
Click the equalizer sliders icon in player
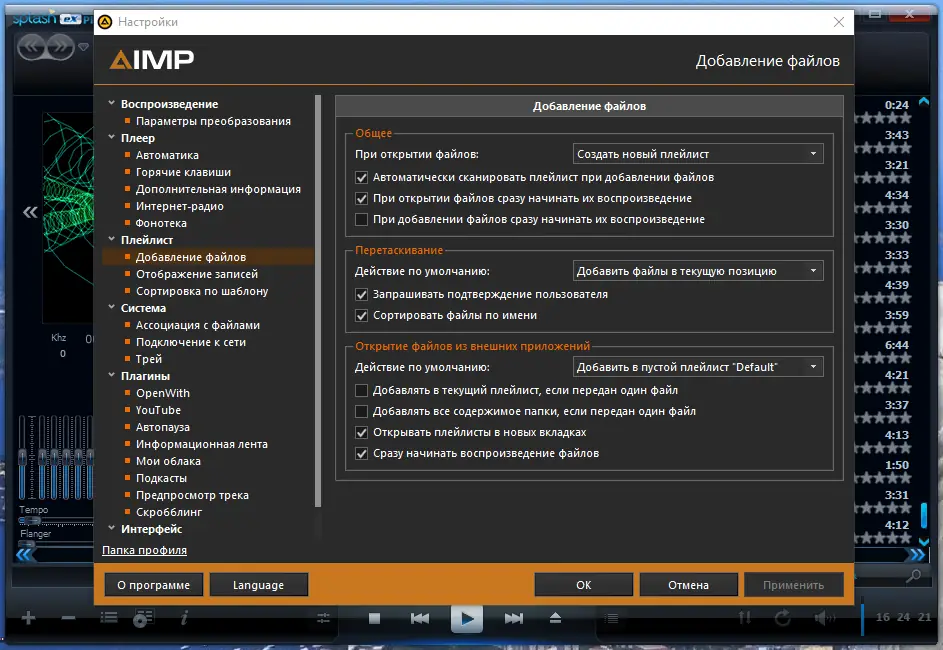pos(324,618)
